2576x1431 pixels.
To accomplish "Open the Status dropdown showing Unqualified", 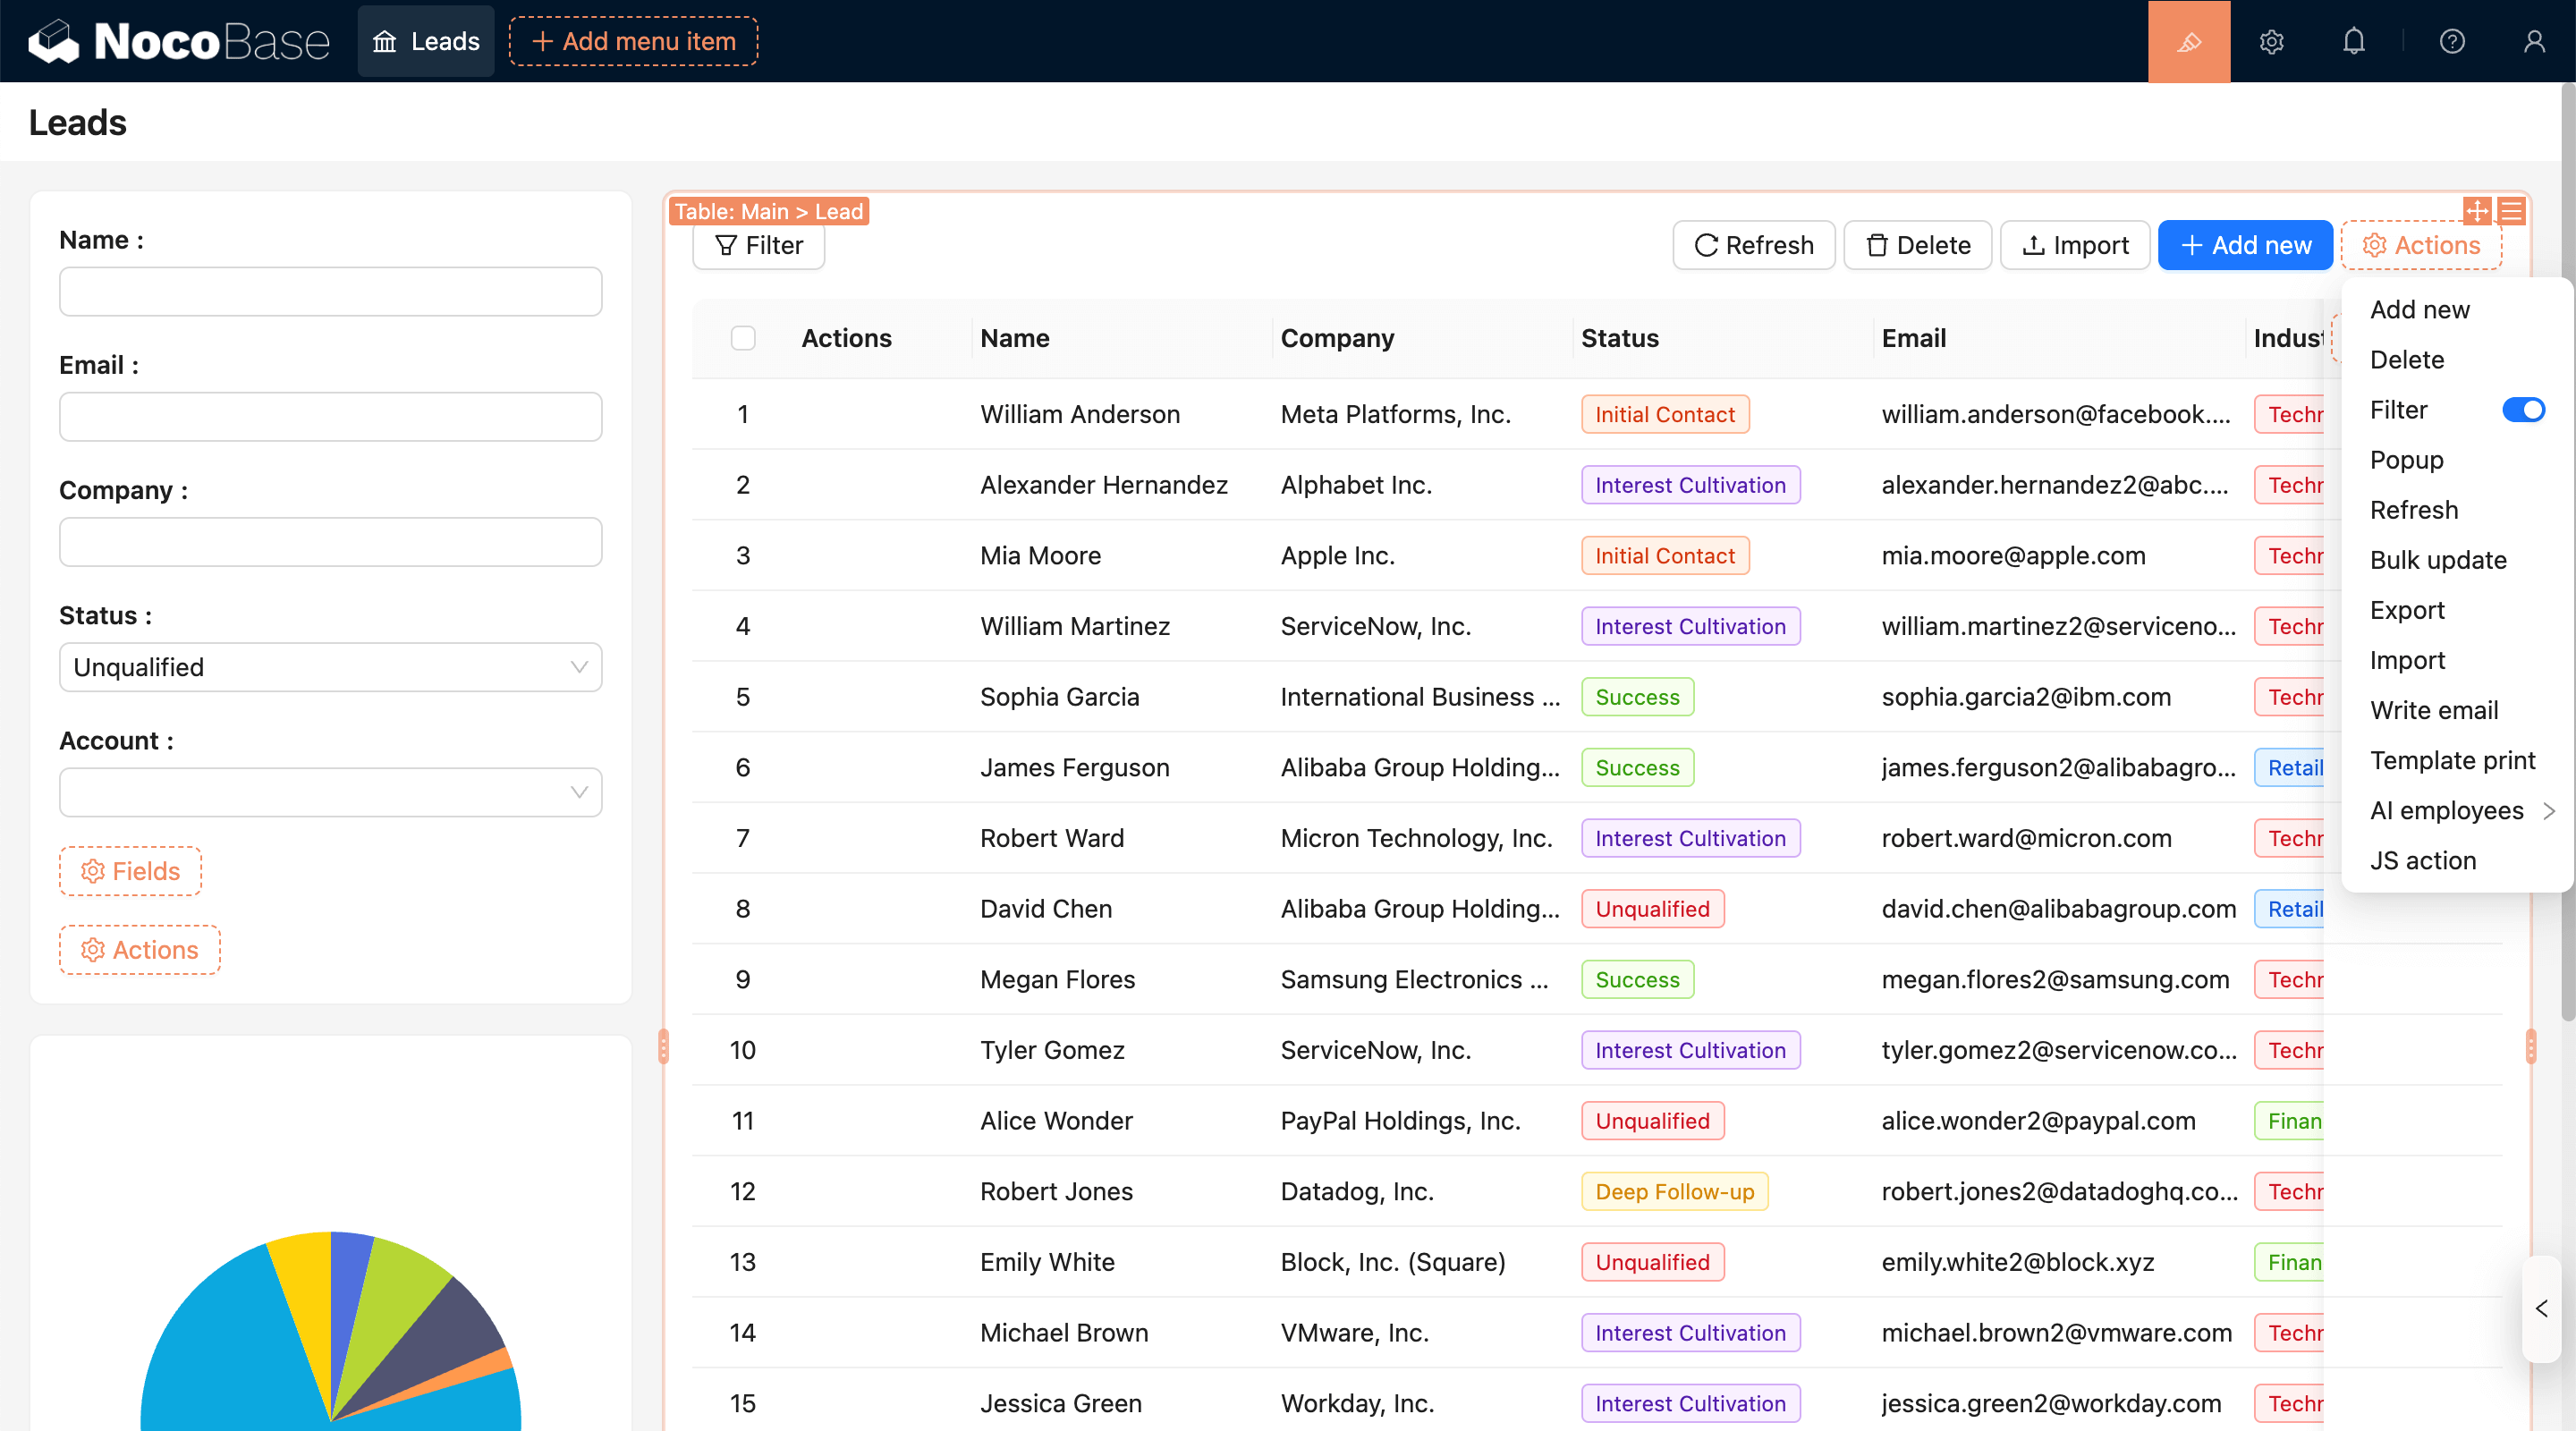I will [330, 667].
